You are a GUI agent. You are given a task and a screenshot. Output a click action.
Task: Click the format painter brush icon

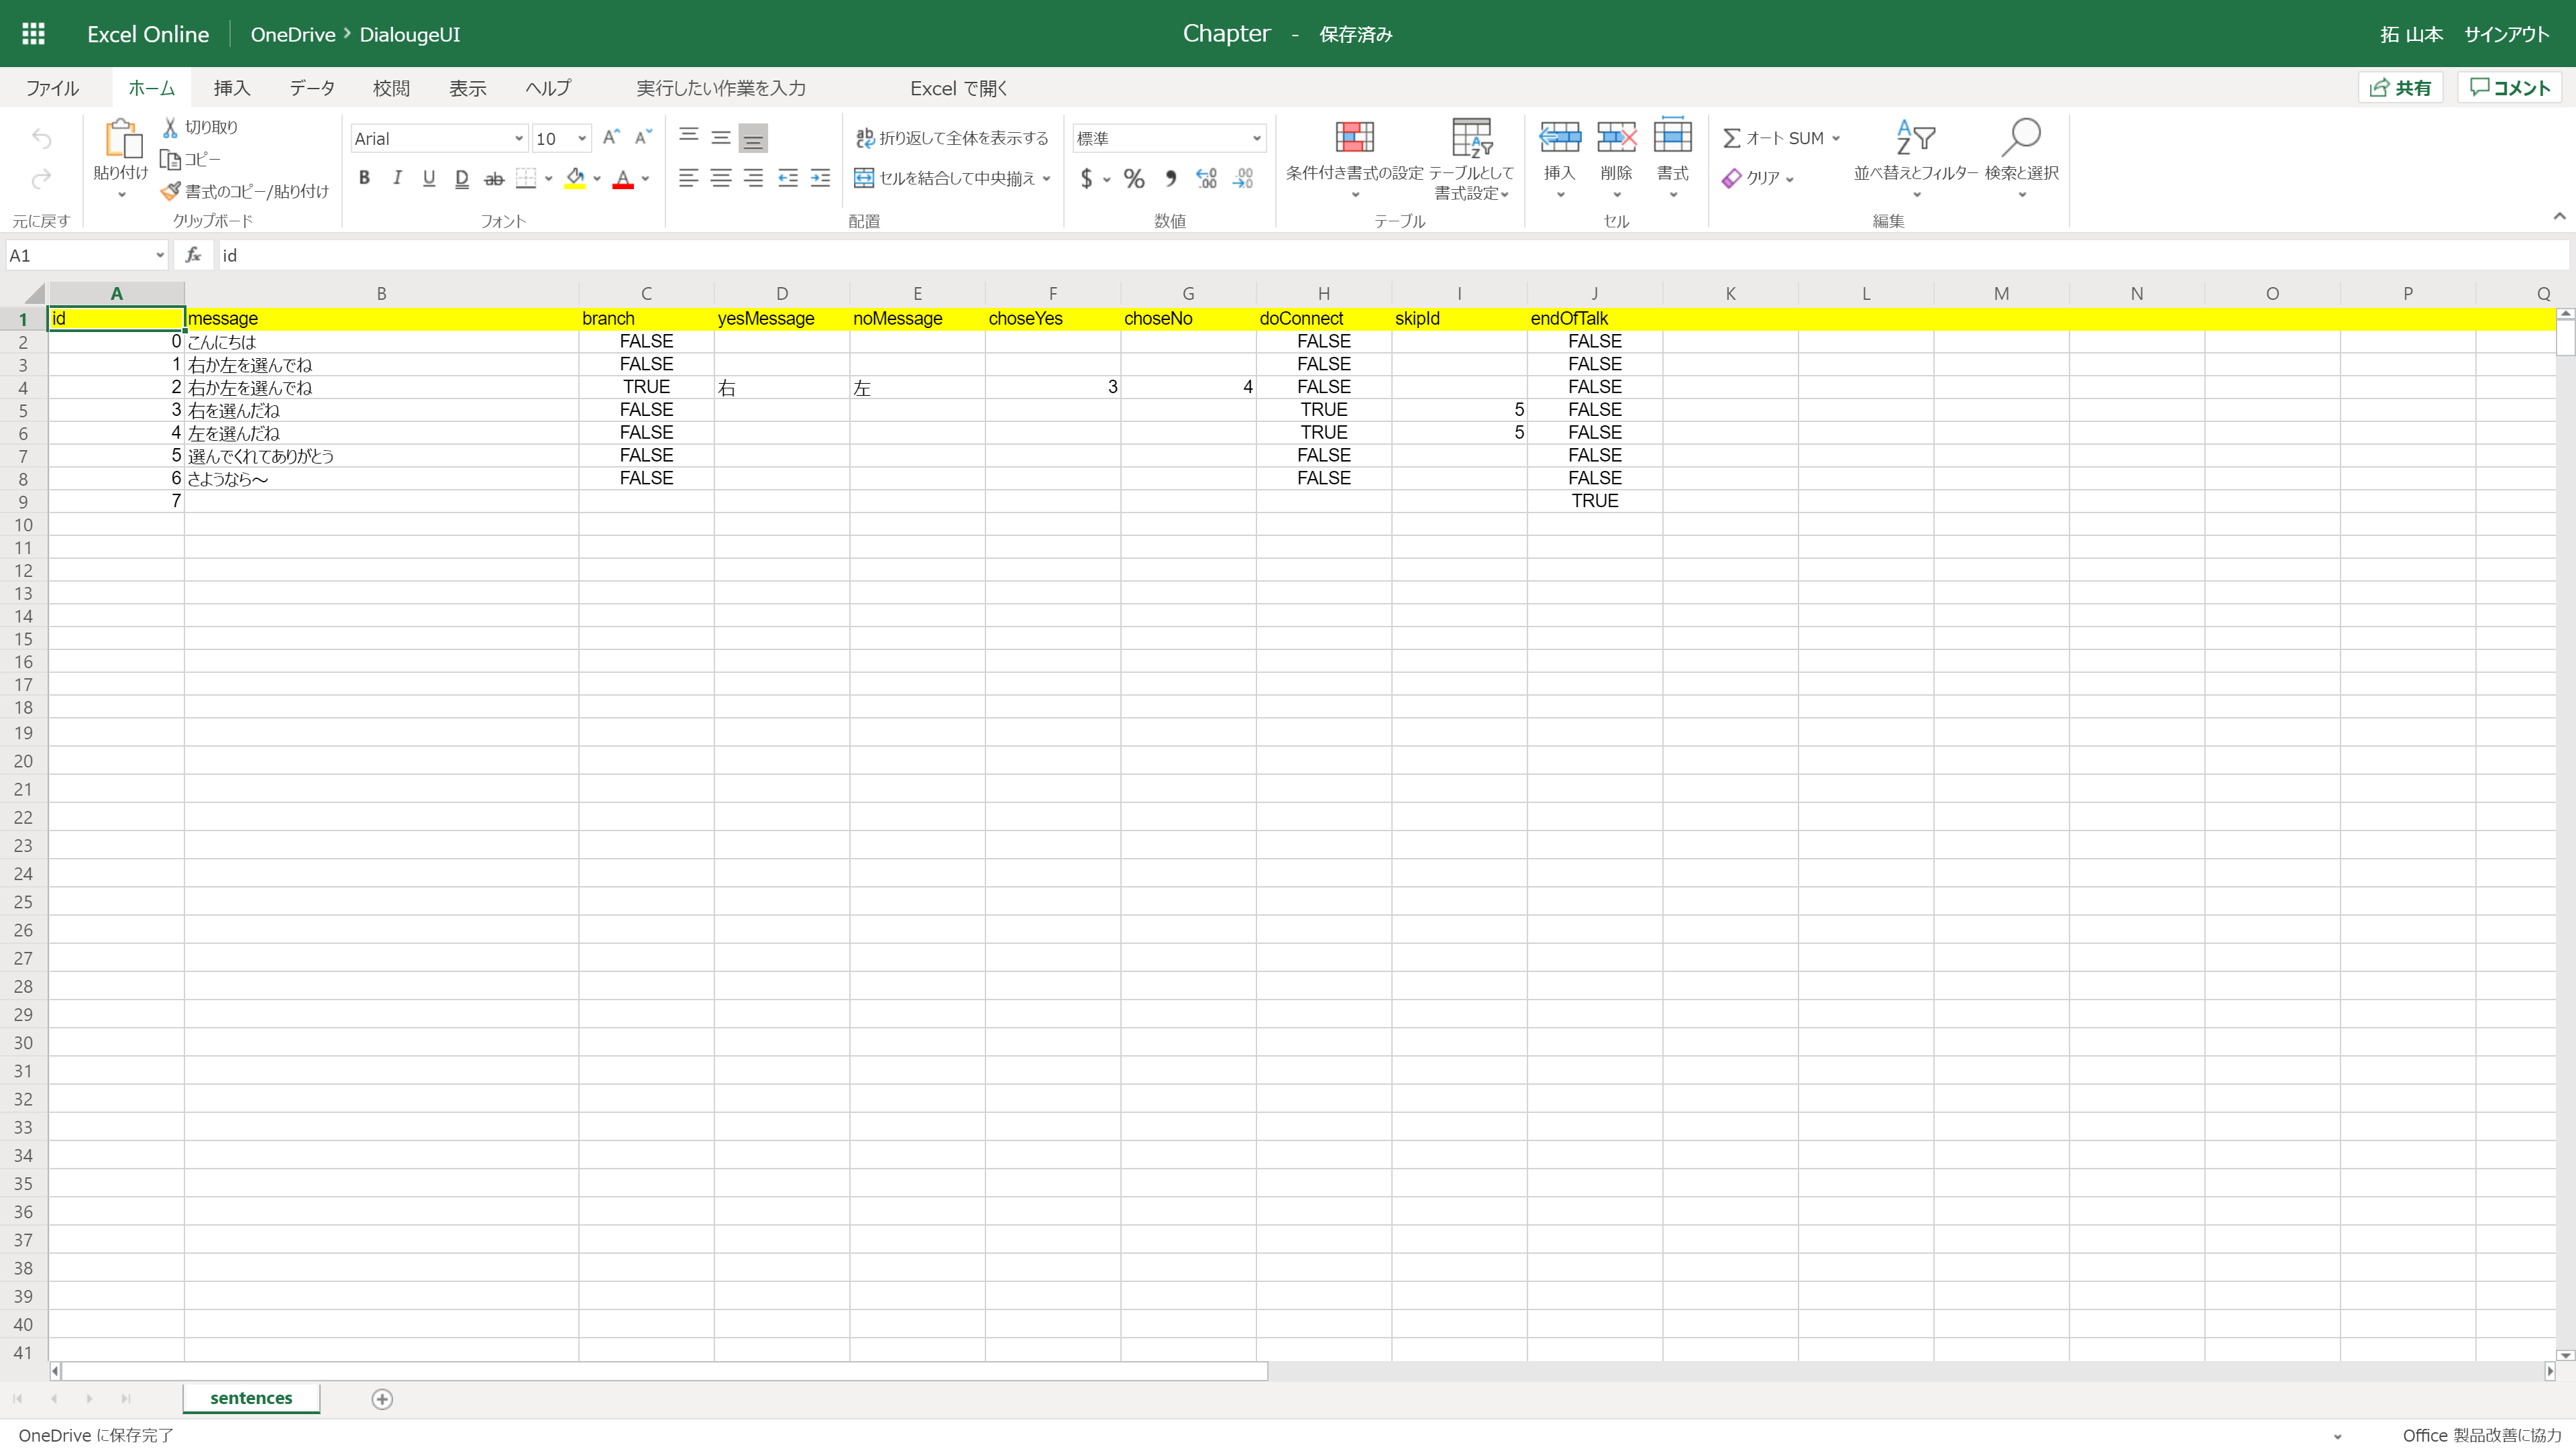[x=171, y=190]
